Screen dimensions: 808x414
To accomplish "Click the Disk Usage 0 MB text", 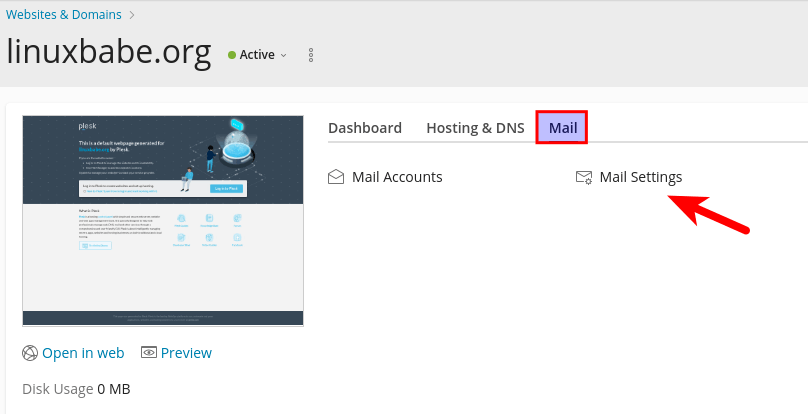I will pyautogui.click(x=76, y=388).
